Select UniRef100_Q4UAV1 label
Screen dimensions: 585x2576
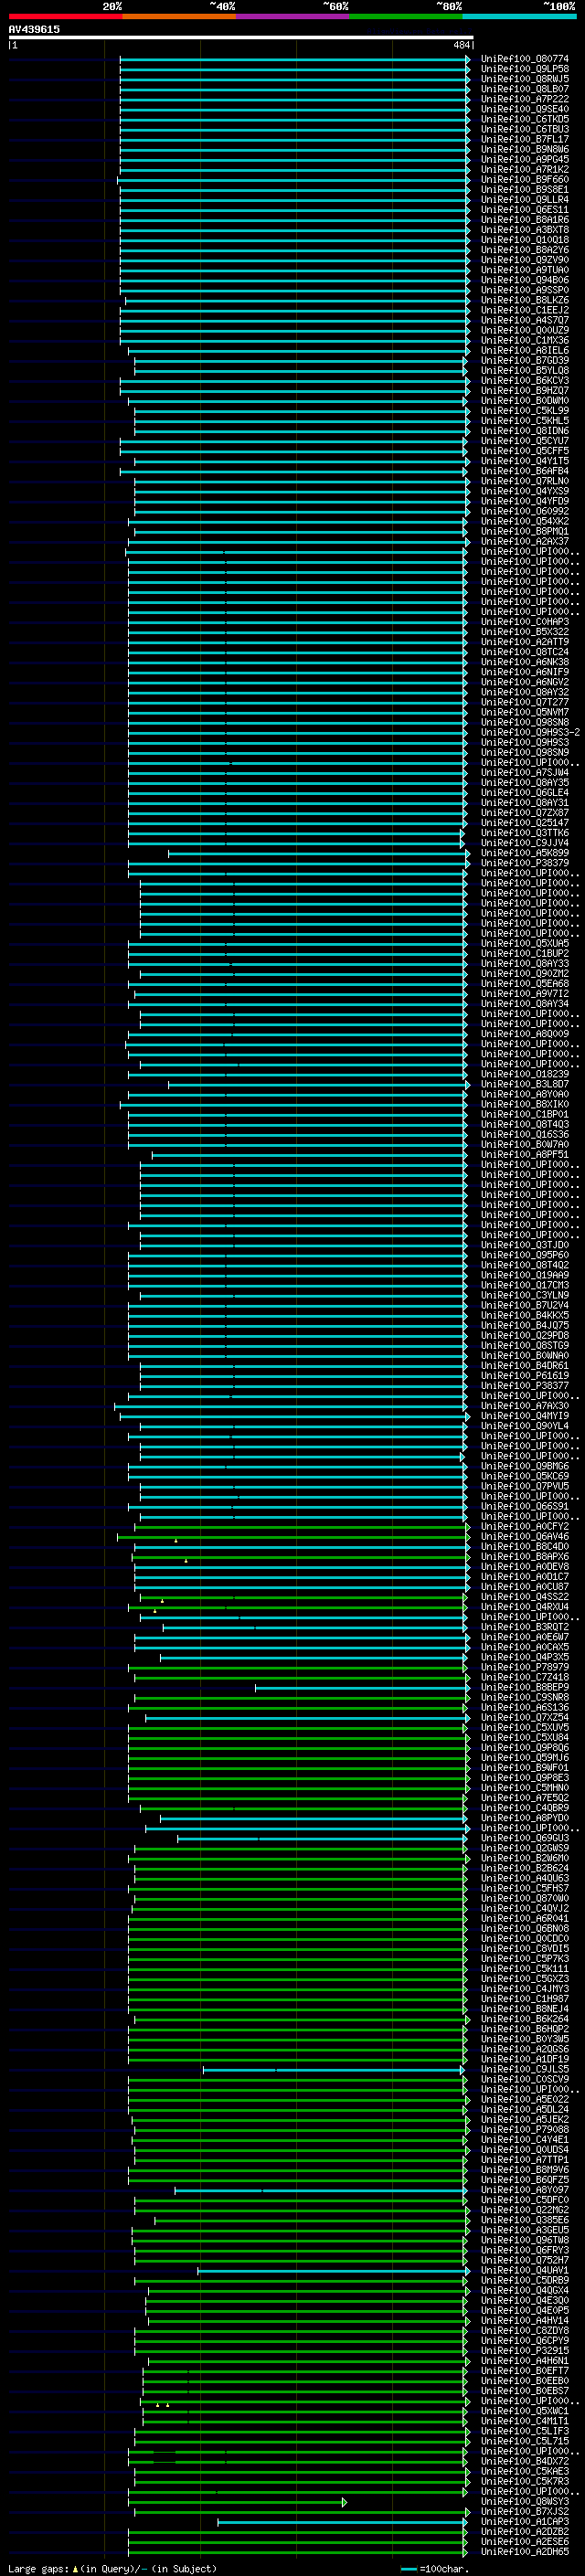[524, 2269]
